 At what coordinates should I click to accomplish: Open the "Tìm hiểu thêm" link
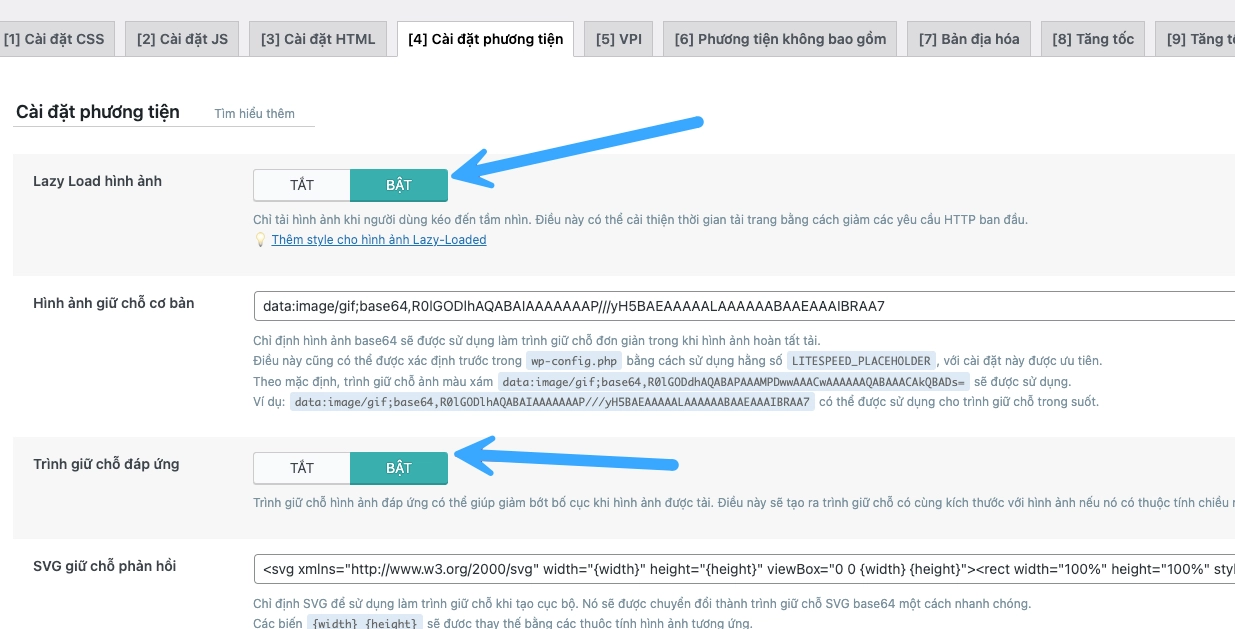tap(253, 113)
